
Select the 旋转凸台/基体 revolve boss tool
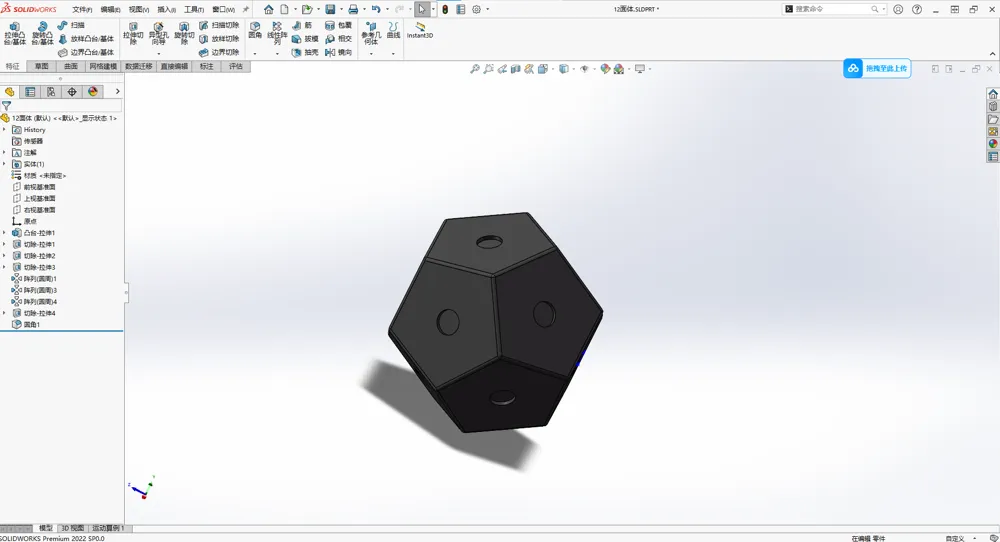click(42, 33)
